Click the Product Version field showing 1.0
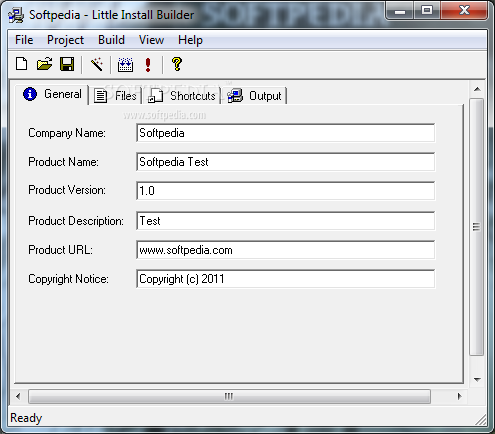The width and height of the screenshot is (495, 434). [x=285, y=191]
